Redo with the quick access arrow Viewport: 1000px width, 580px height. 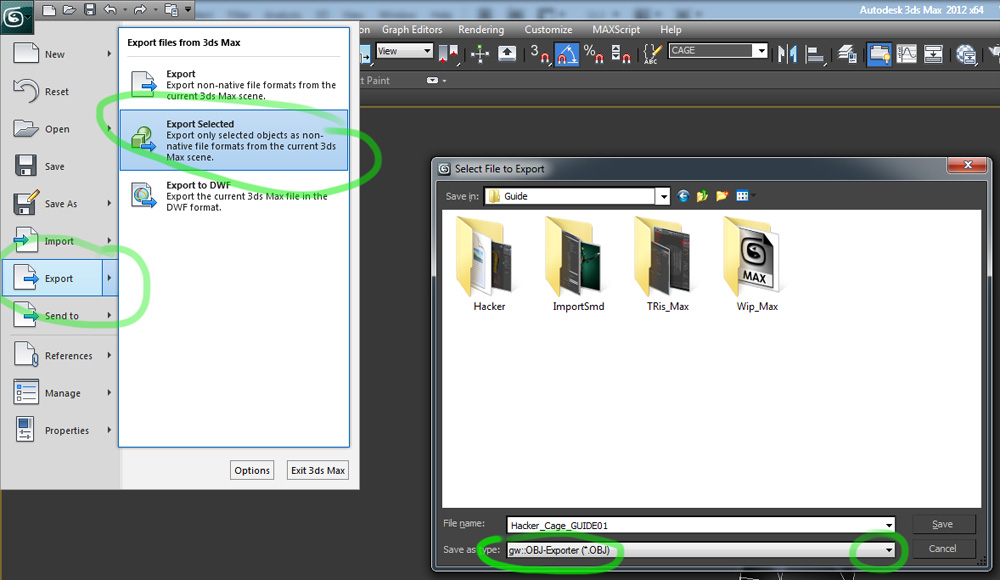pyautogui.click(x=140, y=9)
